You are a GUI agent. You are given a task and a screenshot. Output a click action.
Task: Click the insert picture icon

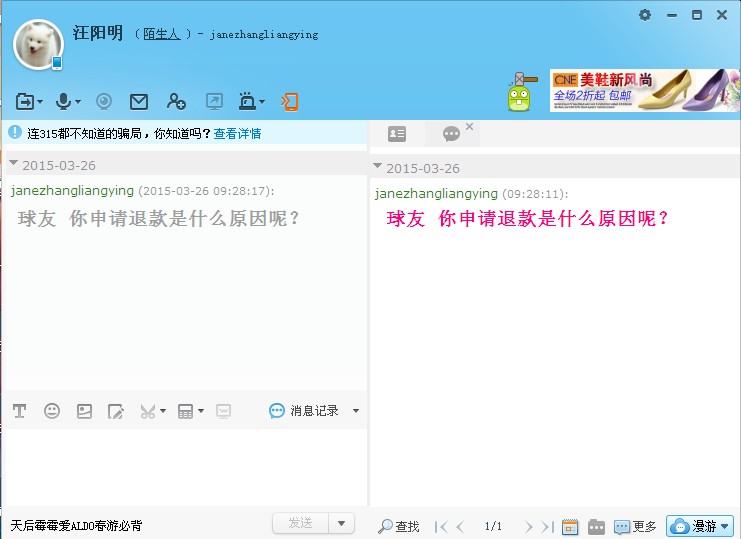(84, 411)
